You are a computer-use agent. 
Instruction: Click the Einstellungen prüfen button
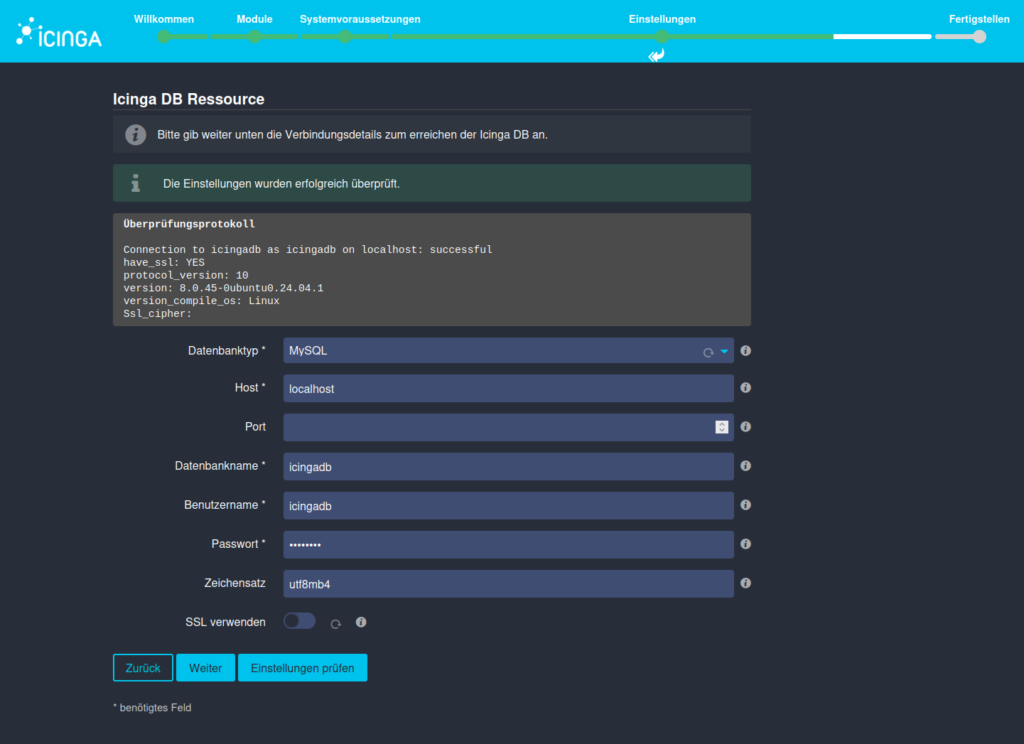tap(302, 668)
